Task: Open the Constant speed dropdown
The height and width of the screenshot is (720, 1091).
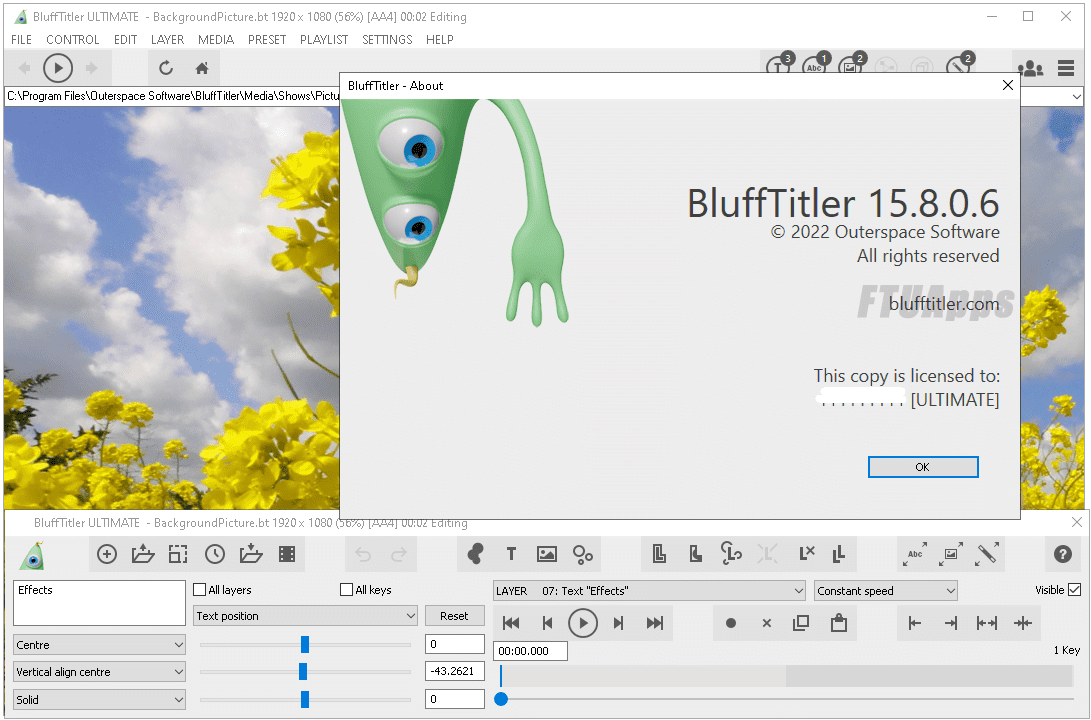Action: (886, 591)
